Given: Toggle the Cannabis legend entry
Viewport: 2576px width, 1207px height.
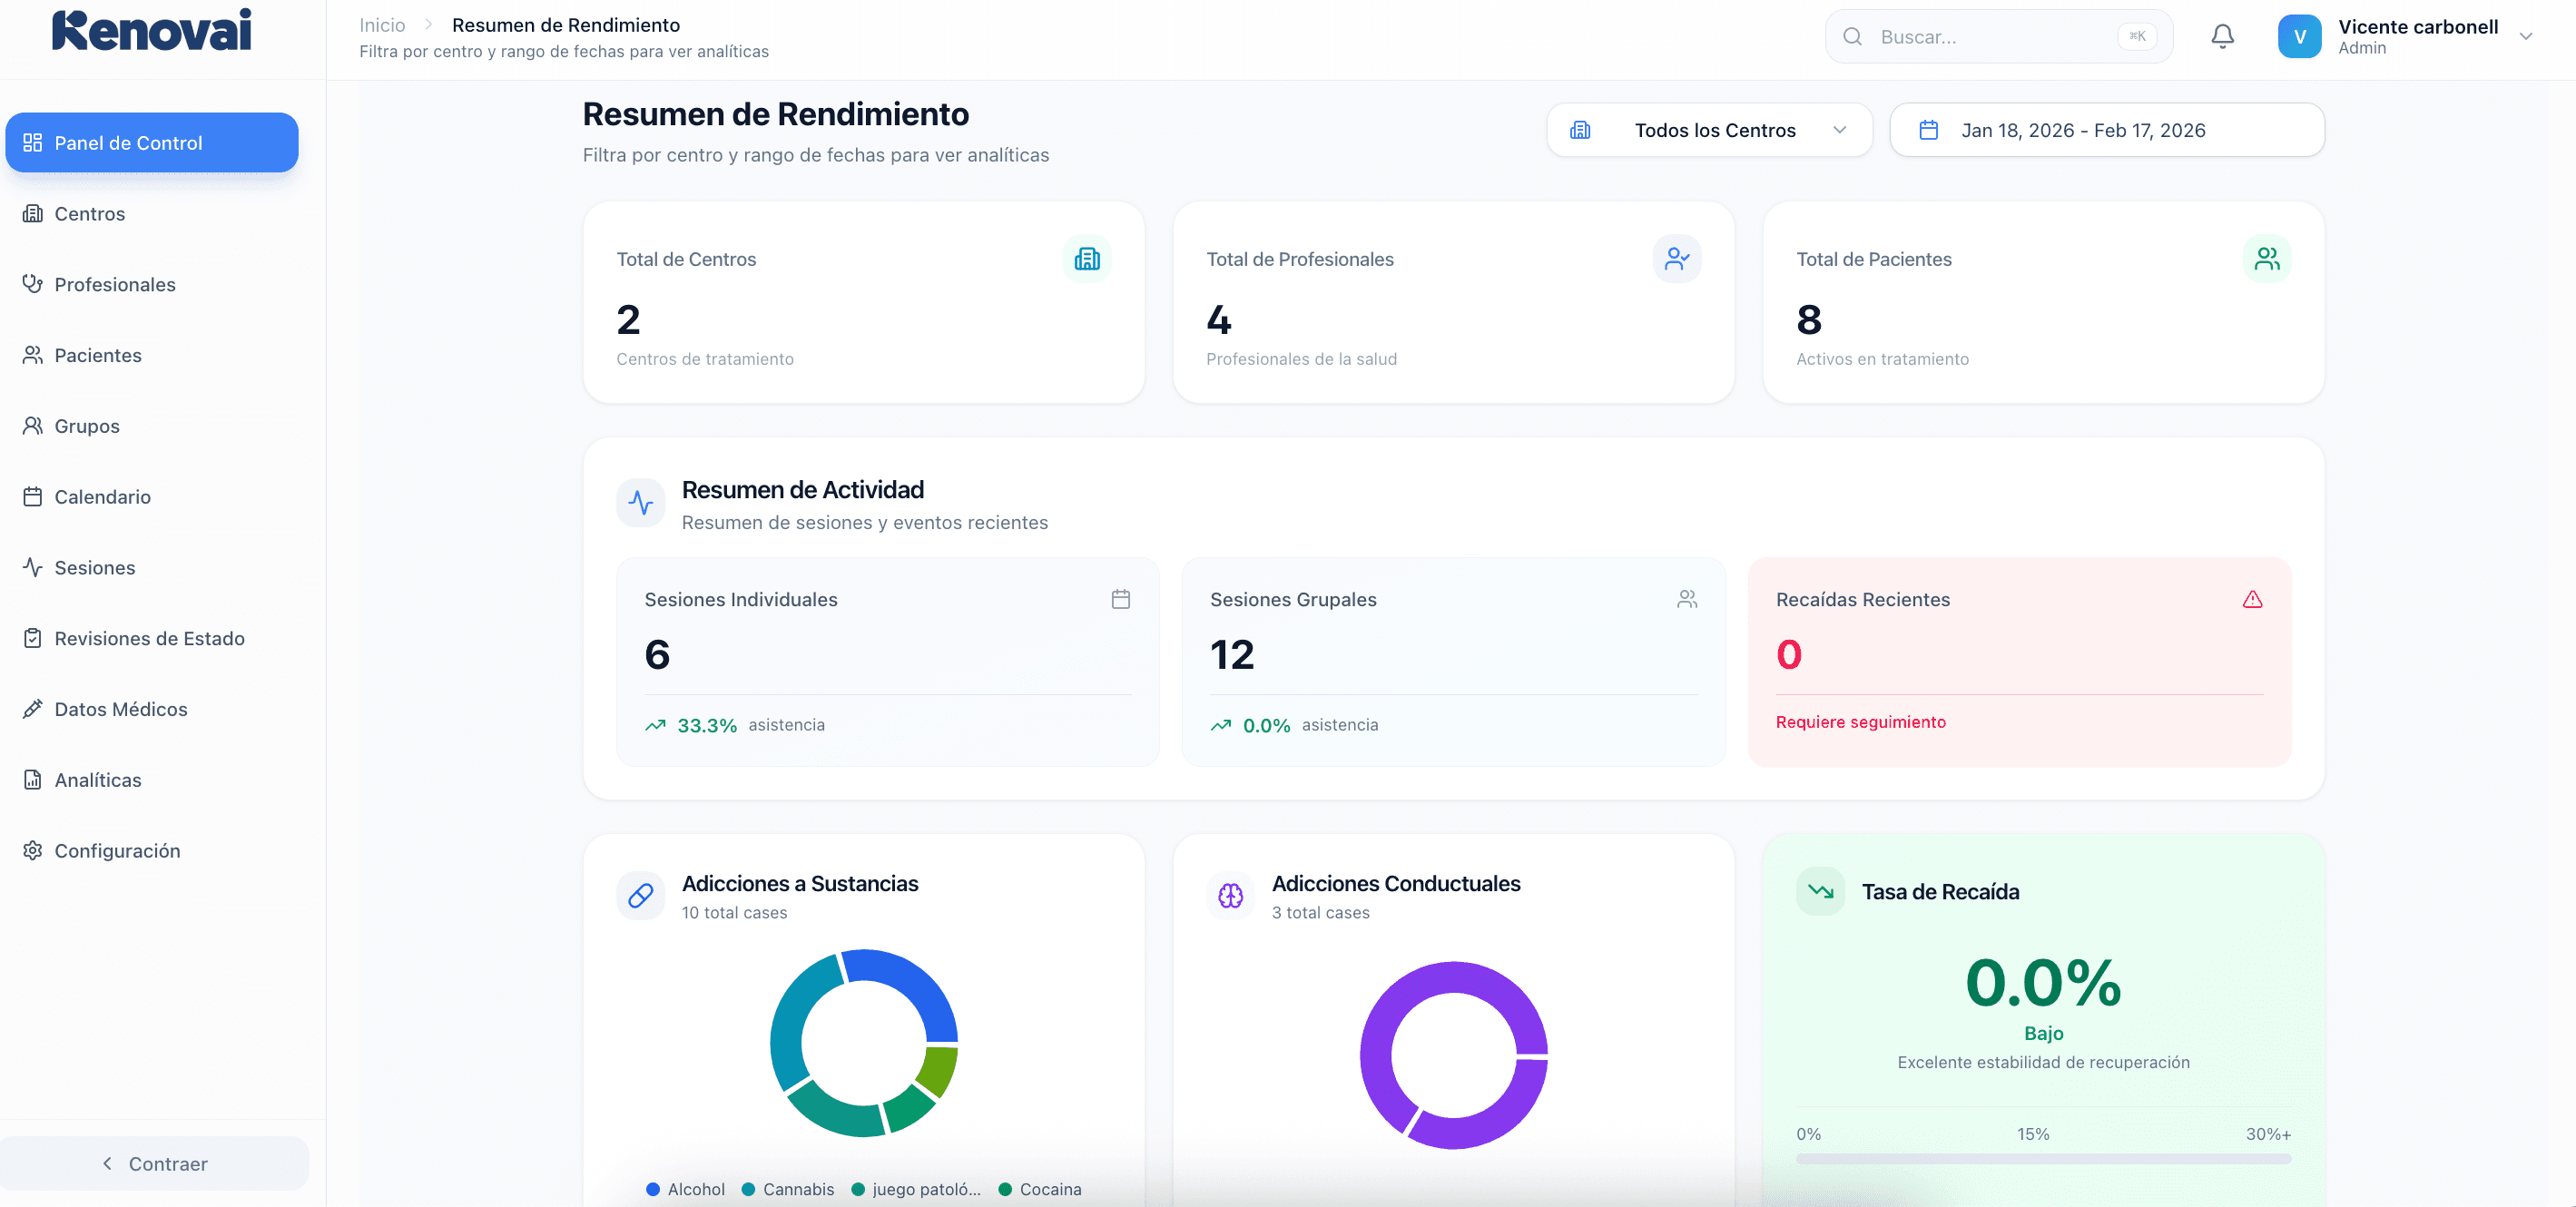Looking at the screenshot, I should pyautogui.click(x=788, y=1189).
